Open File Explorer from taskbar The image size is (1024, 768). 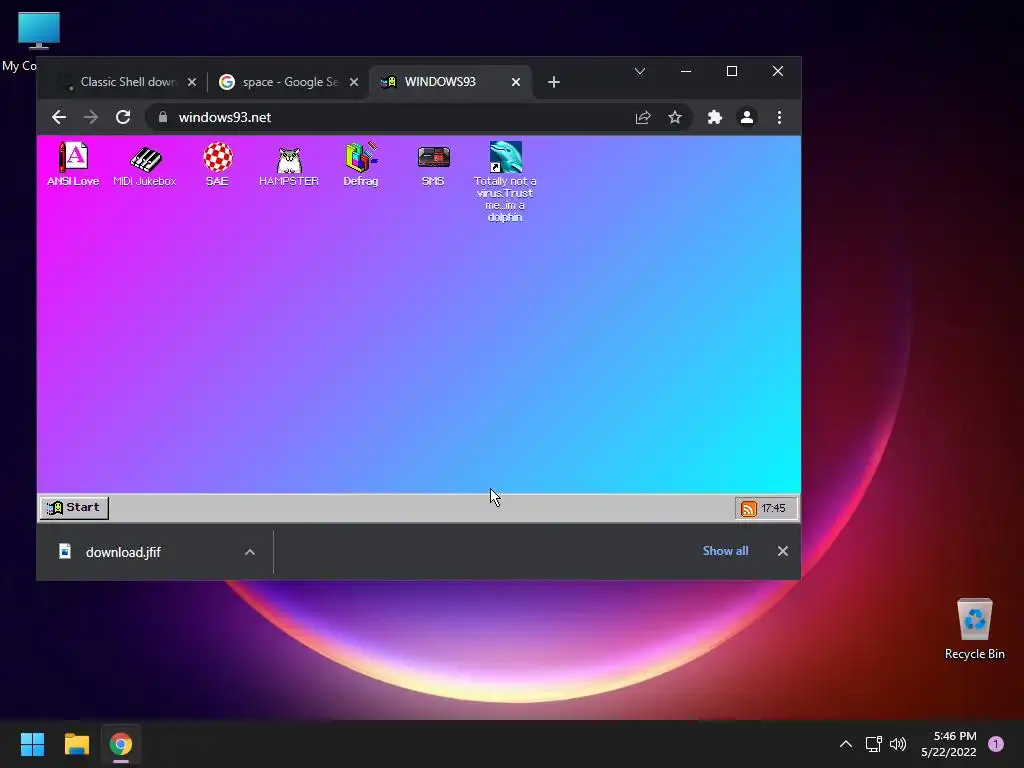coord(76,744)
